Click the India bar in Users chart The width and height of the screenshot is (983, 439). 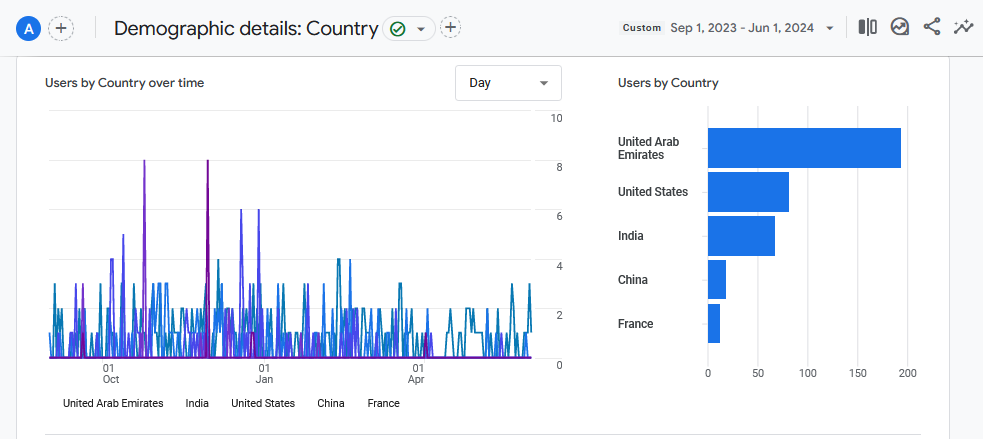pyautogui.click(x=741, y=236)
